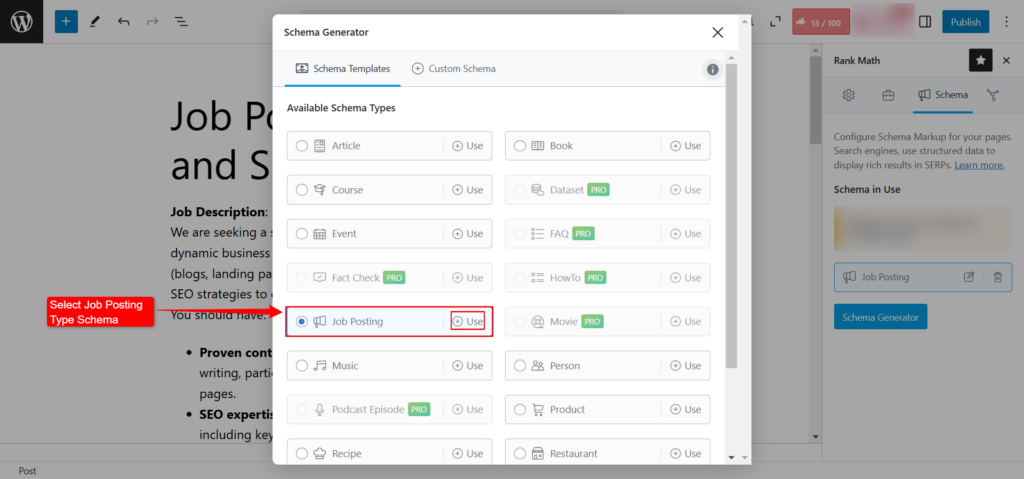Click Use for Article schema
Image resolution: width=1024 pixels, height=479 pixels.
point(468,146)
